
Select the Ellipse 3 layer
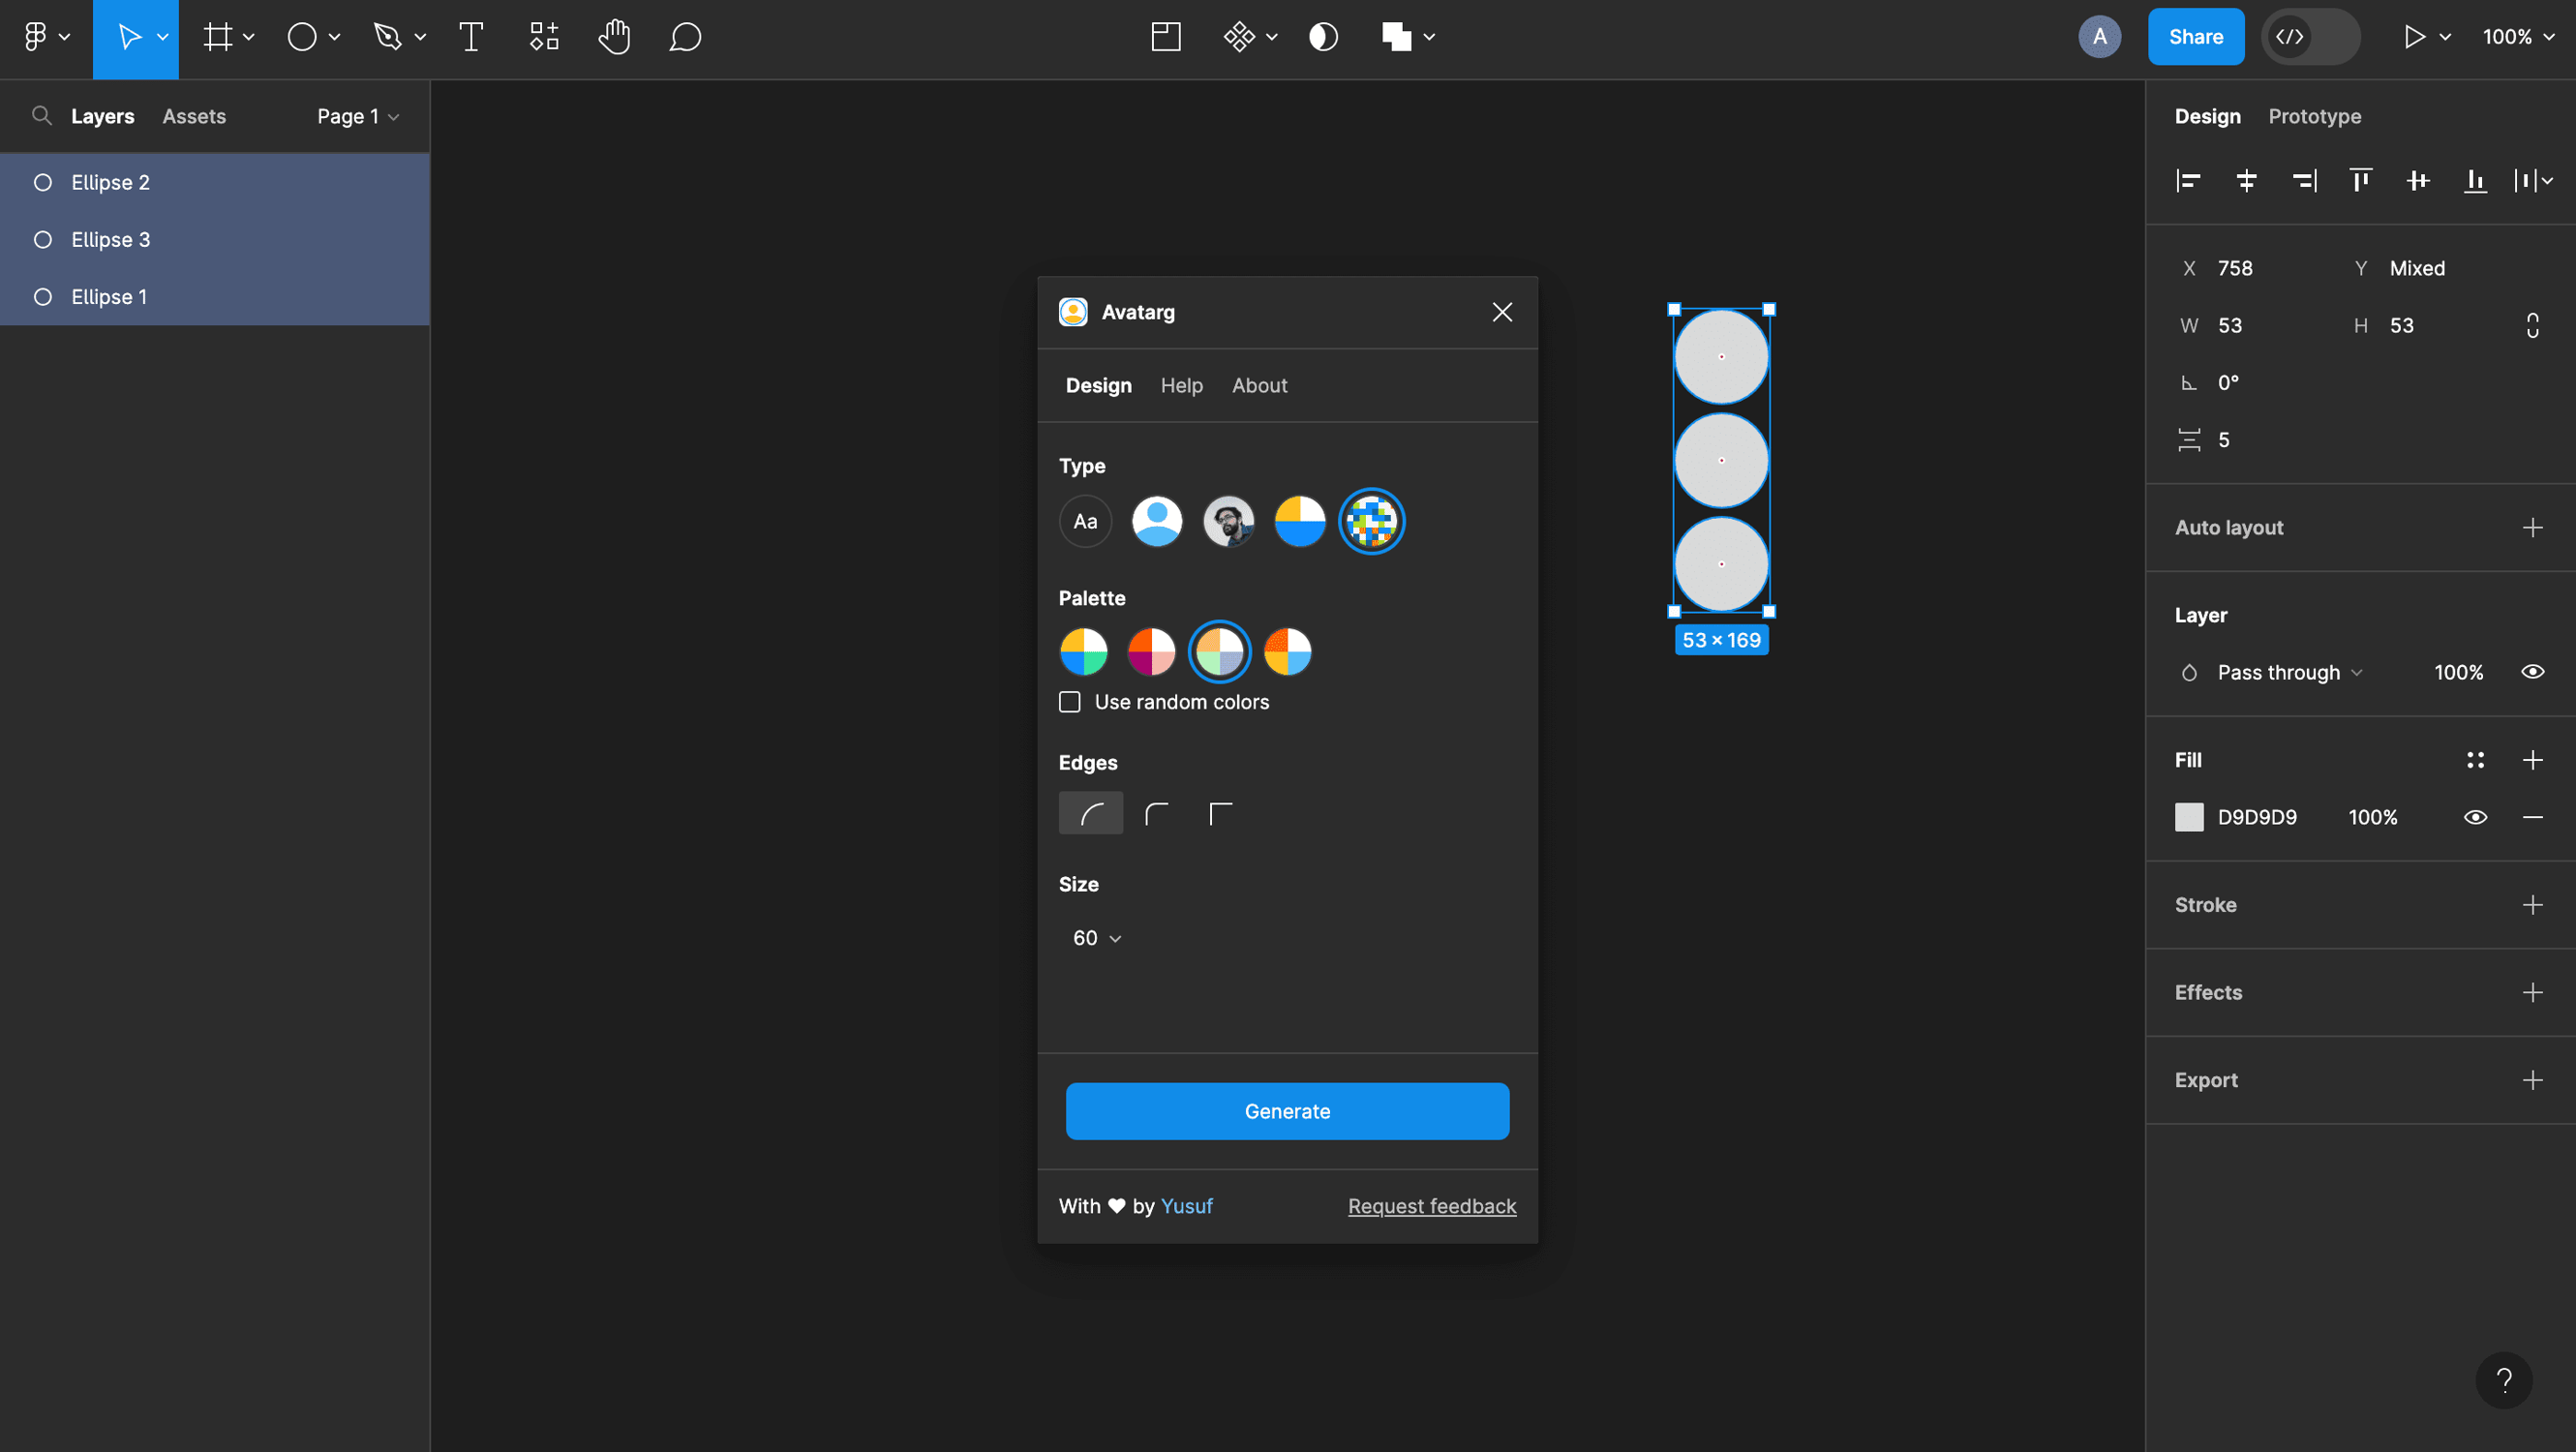coord(110,239)
